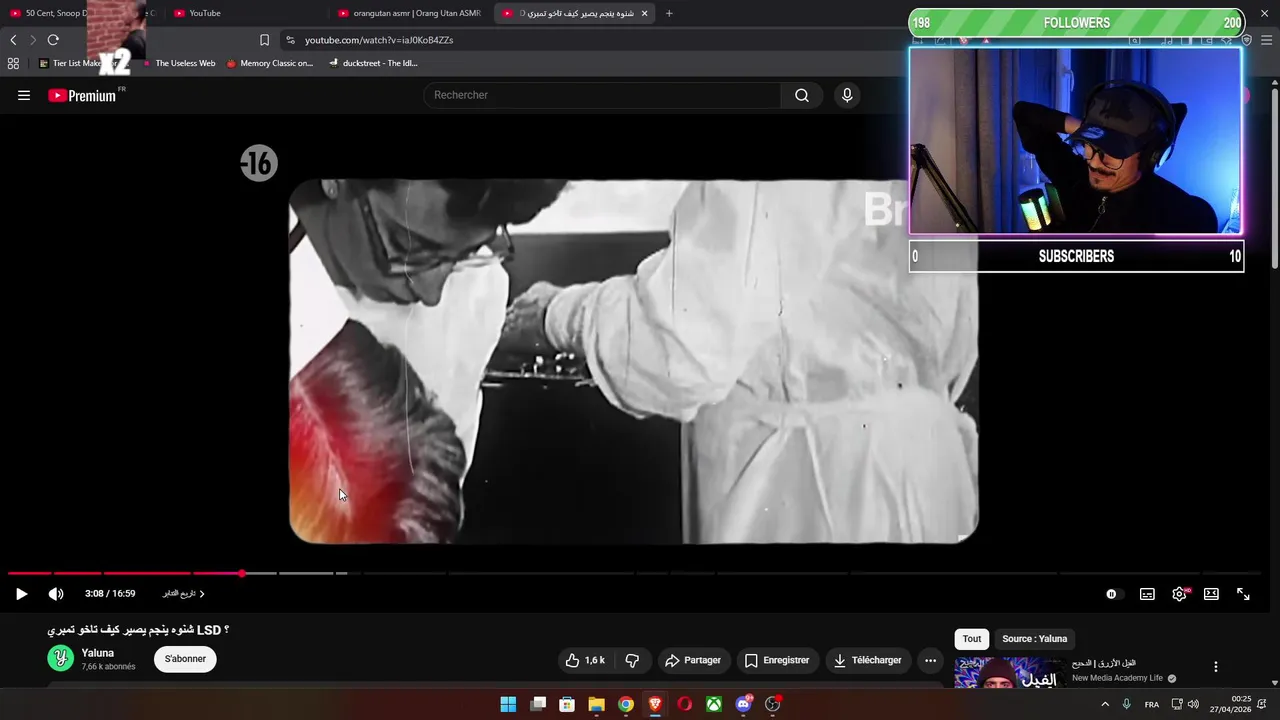
Task: Open the New Media Academy Life suggested thumbnail
Action: pos(1008,673)
